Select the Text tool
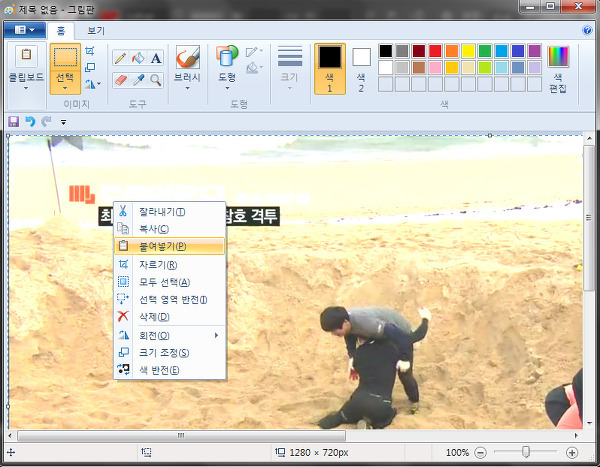Image resolution: width=600 pixels, height=467 pixels. 155,59
